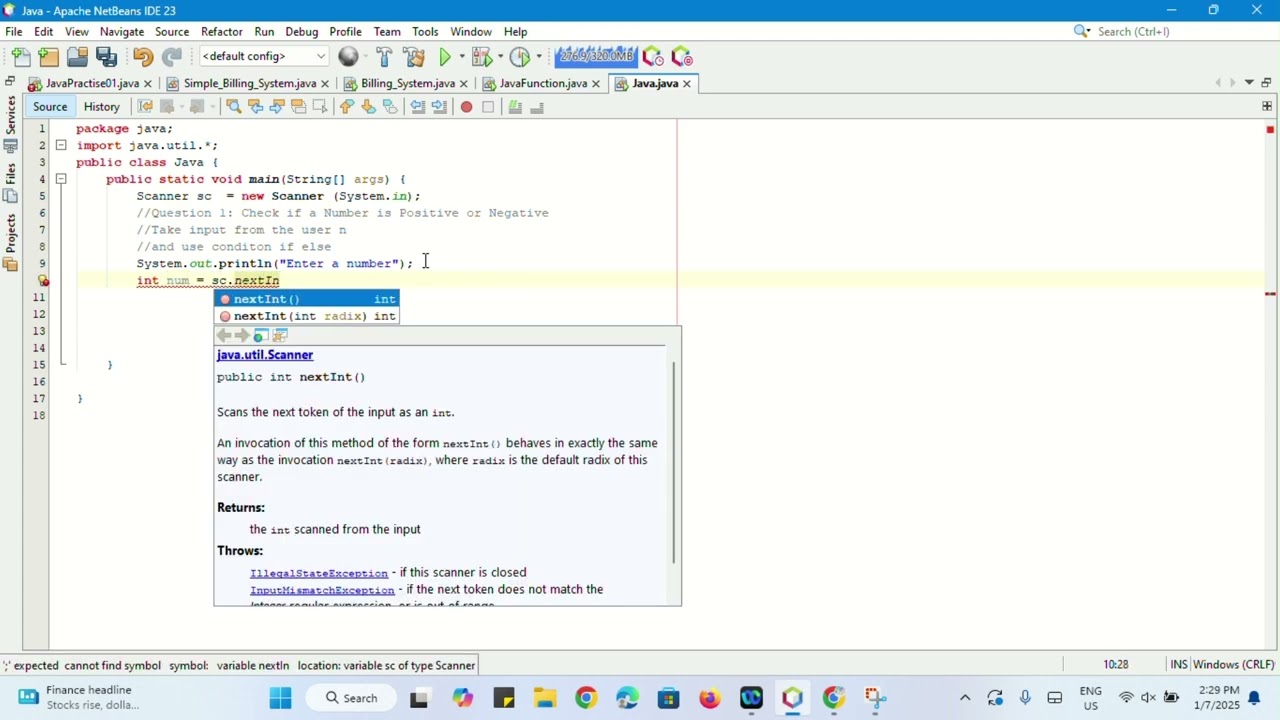Screen dimensions: 1280x720
Task: Click the error lightbulb on line 10
Action: click(x=43, y=281)
